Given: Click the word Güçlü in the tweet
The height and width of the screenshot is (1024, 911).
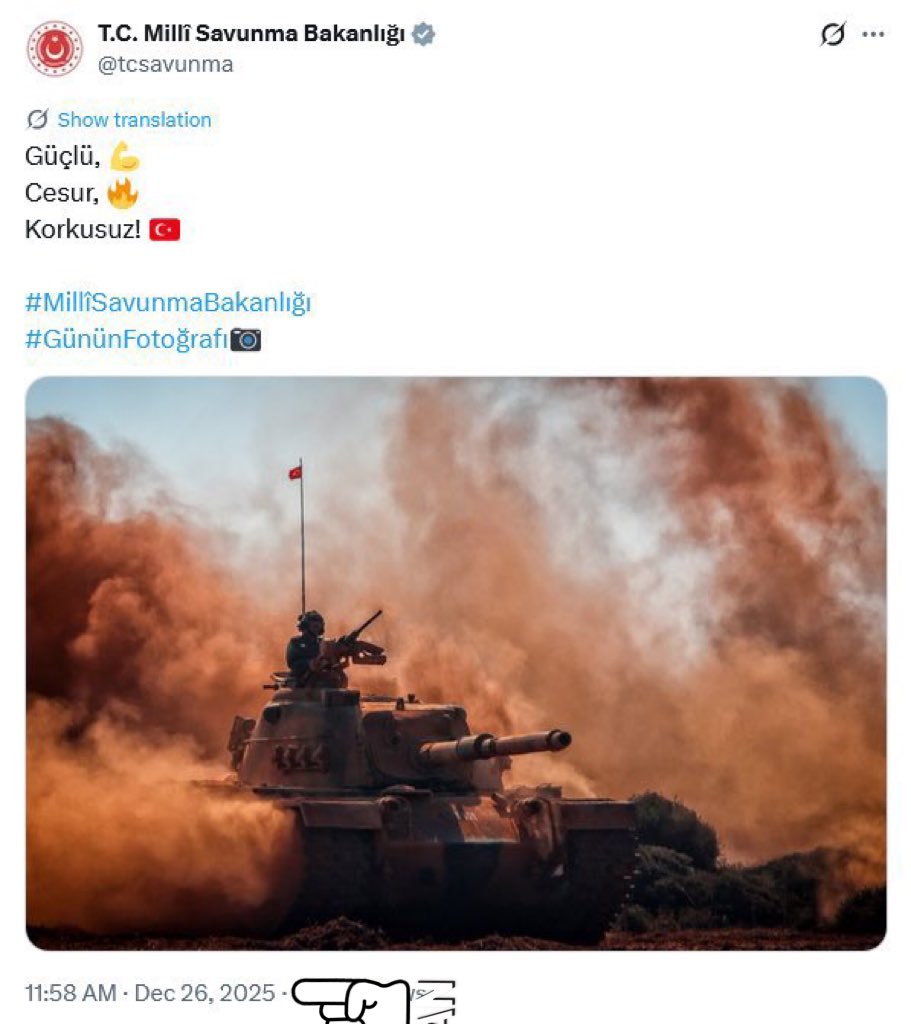Looking at the screenshot, I should (63, 157).
